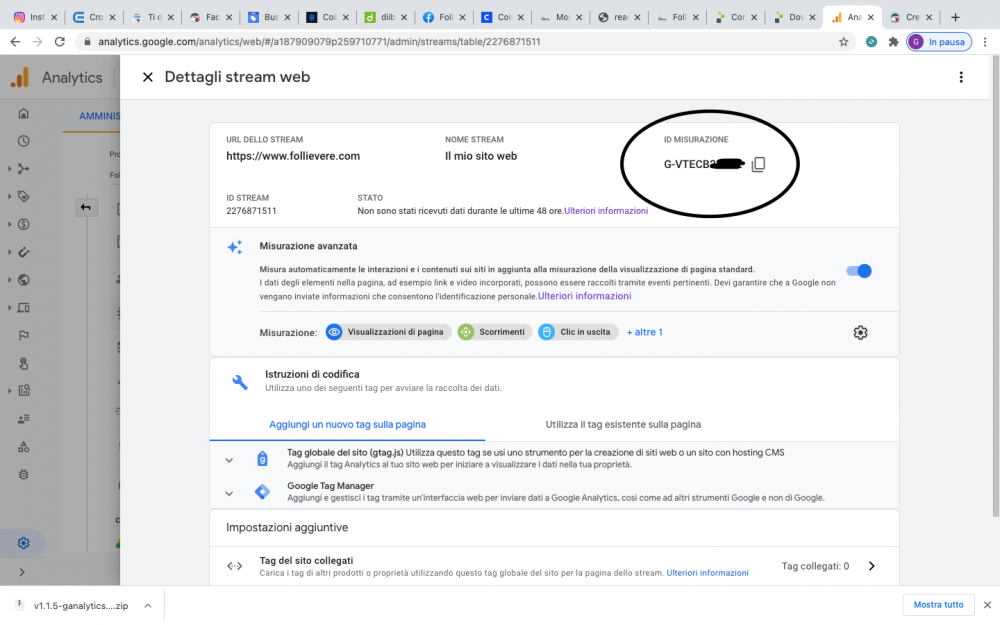This screenshot has height=625, width=1000.
Task: Go back with browser back arrow
Action: click(15, 41)
